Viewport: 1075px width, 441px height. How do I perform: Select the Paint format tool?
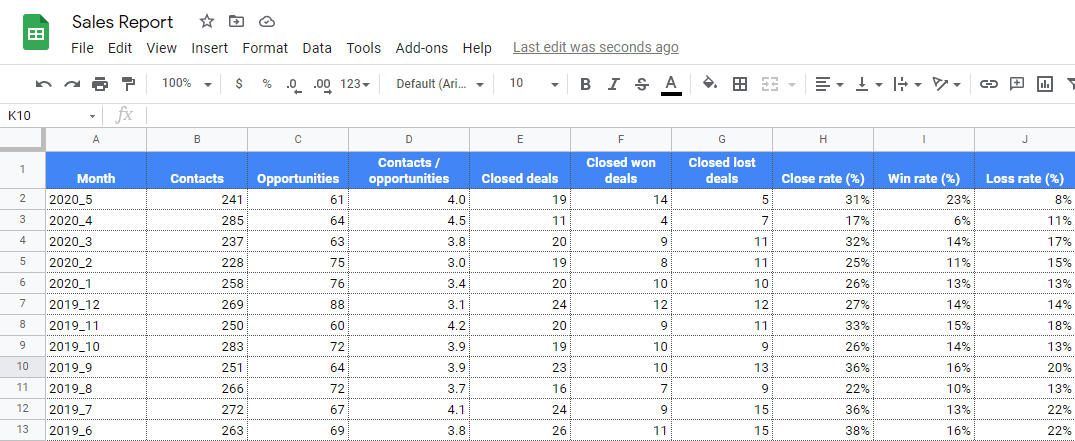pos(128,84)
